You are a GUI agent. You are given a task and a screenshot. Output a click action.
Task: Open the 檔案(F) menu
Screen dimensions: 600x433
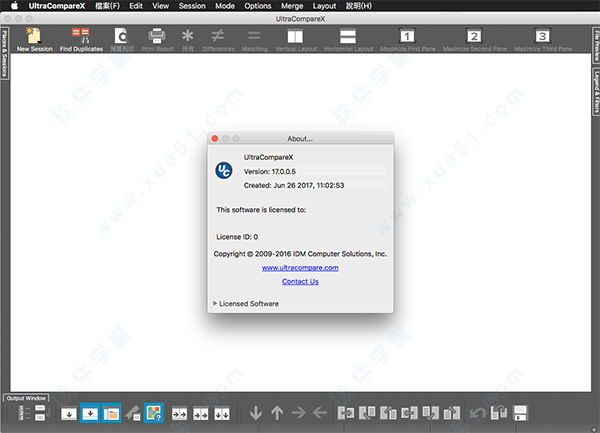108,6
